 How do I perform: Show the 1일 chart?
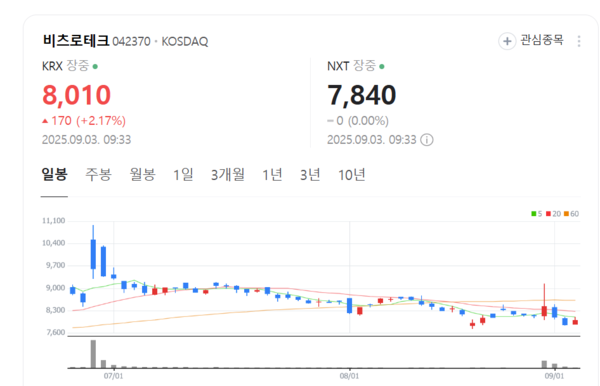click(x=184, y=175)
